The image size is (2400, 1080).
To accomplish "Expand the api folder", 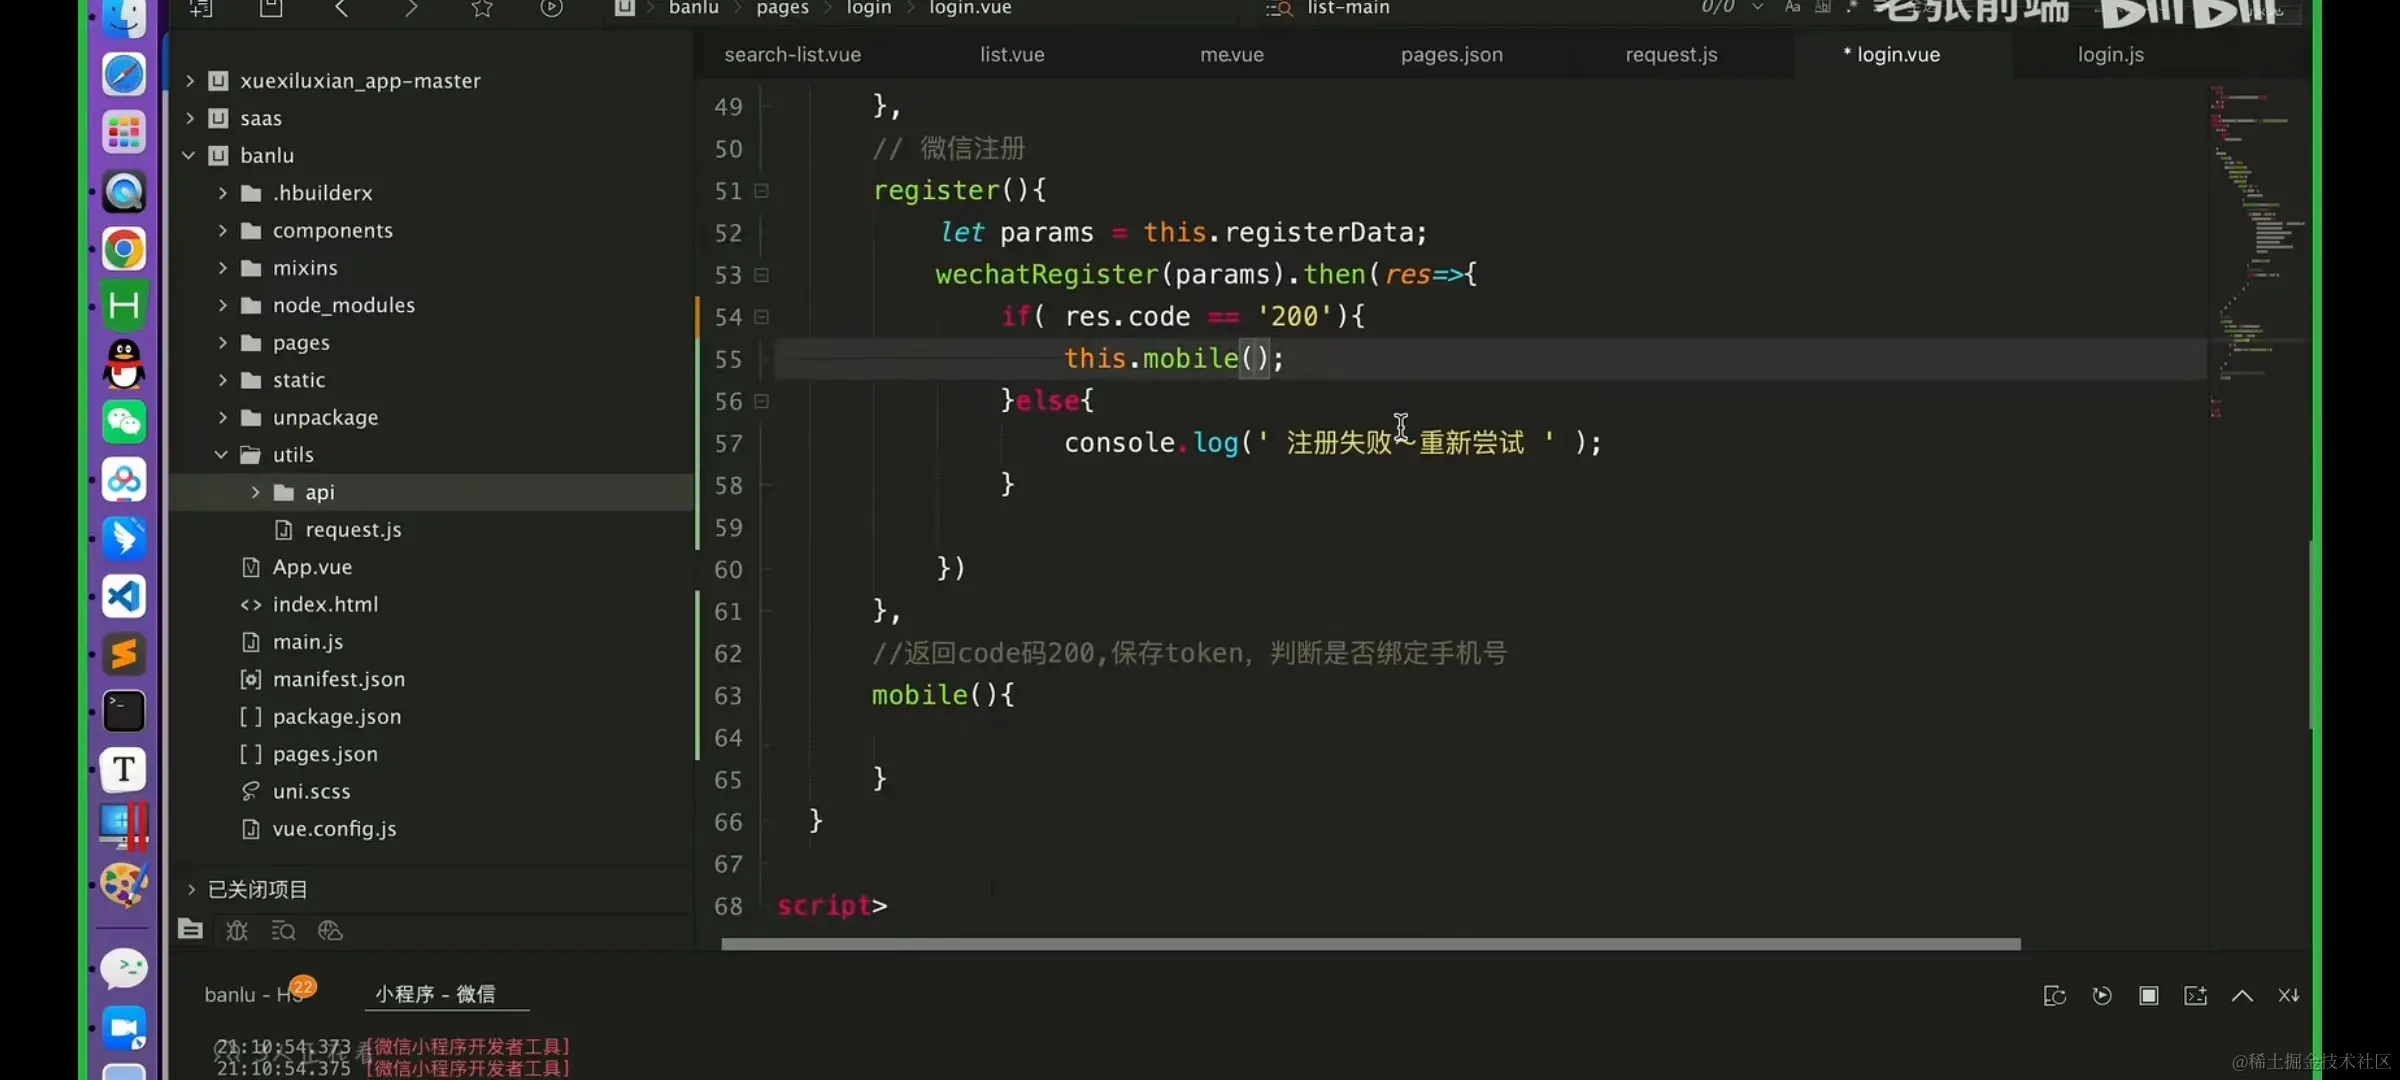I will (x=256, y=492).
